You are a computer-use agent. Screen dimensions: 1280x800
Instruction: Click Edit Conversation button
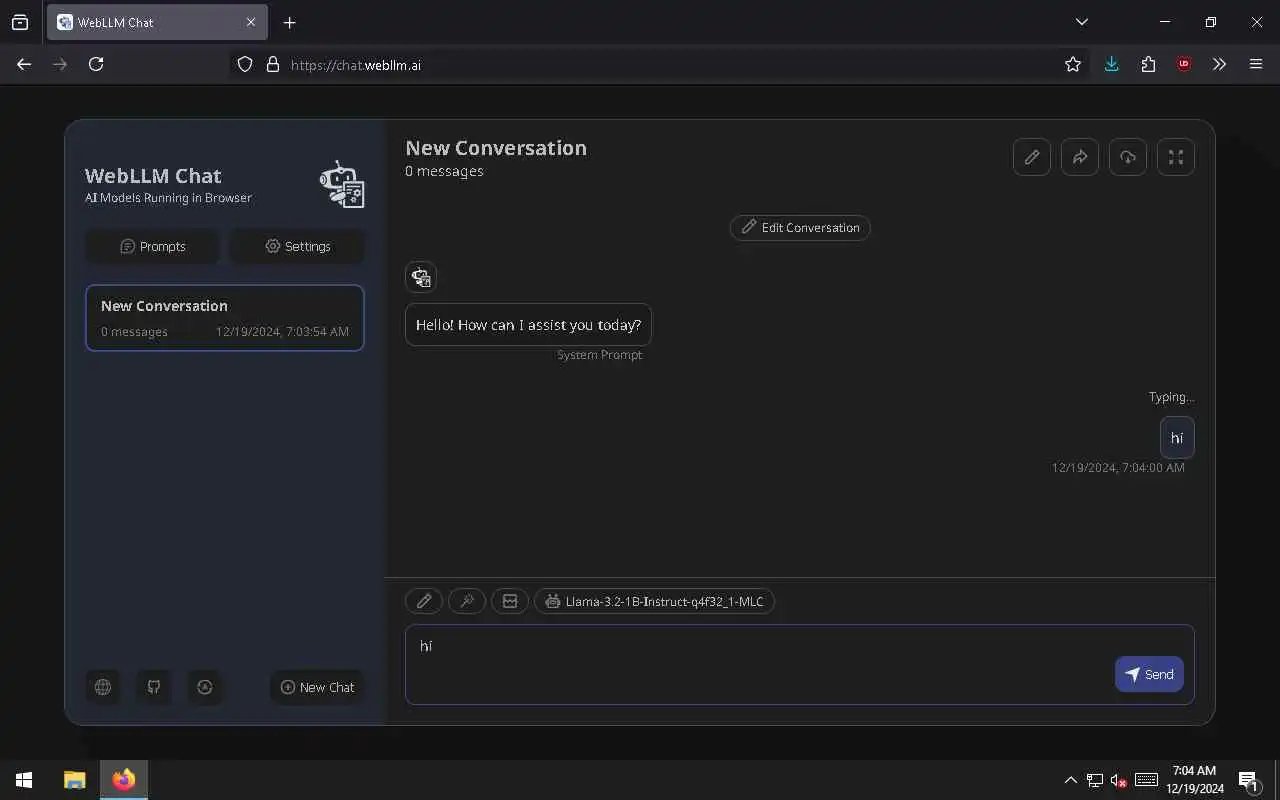tap(800, 227)
